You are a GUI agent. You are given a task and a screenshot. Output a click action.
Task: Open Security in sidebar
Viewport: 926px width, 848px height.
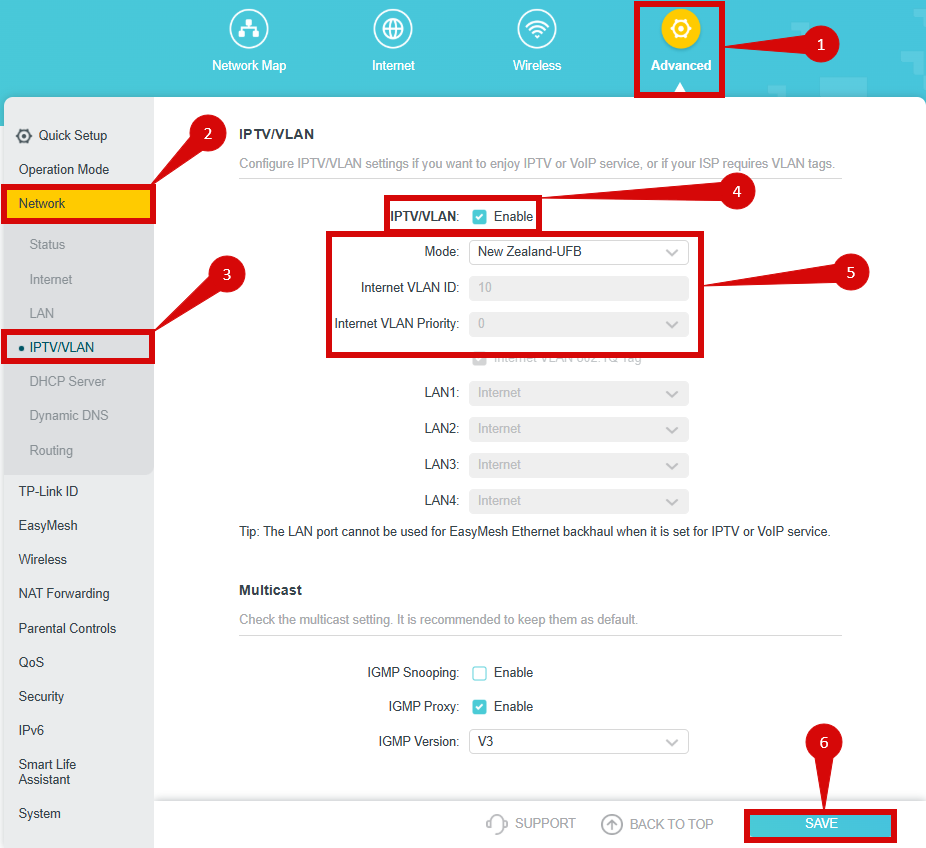click(41, 697)
